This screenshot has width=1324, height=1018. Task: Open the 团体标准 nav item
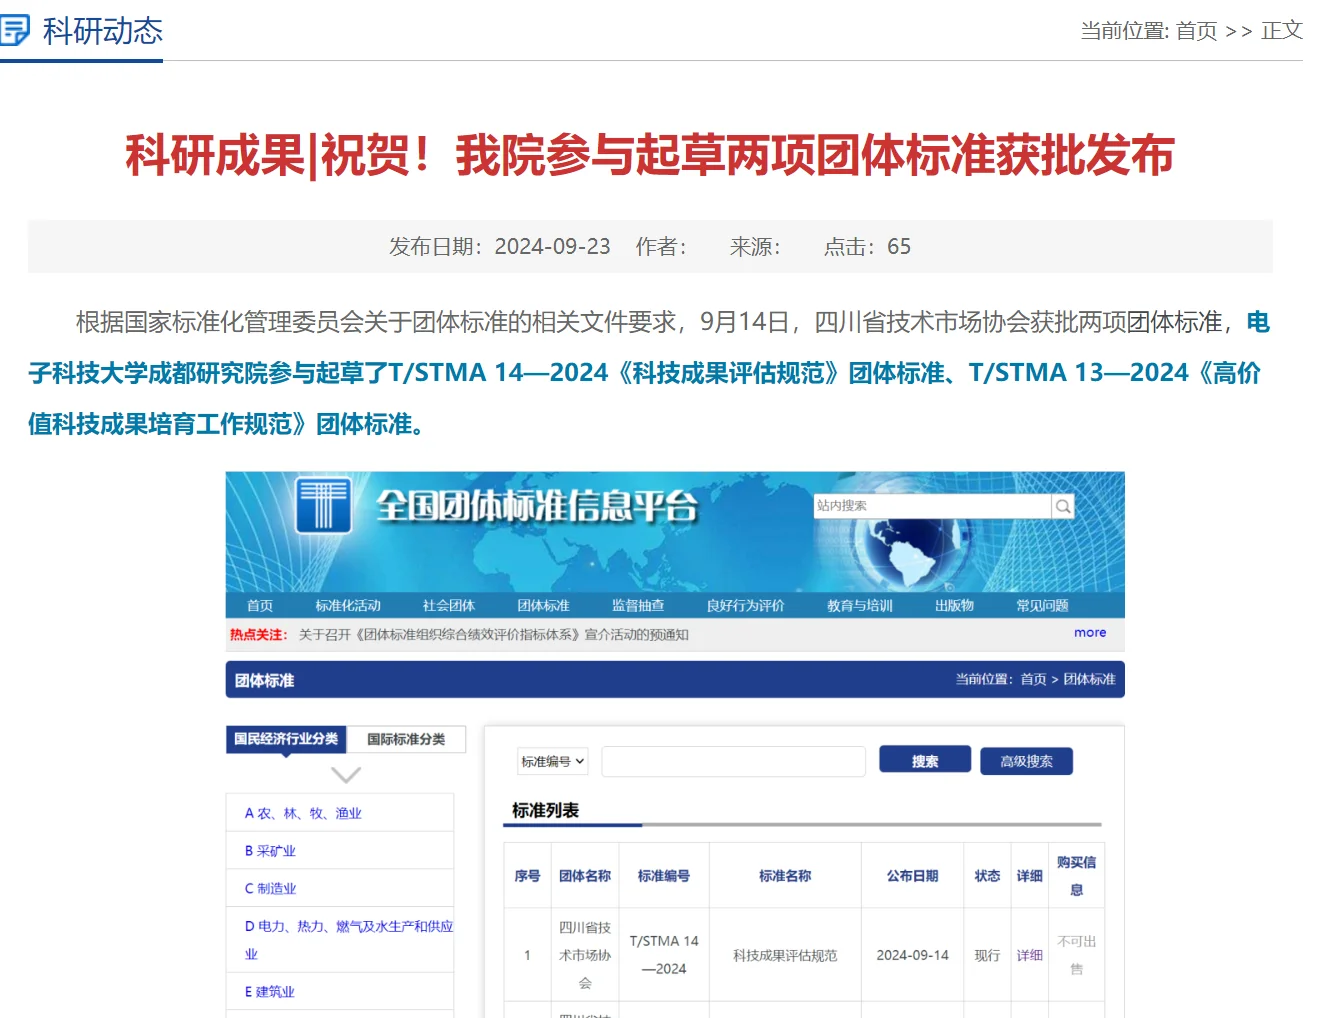pyautogui.click(x=543, y=606)
